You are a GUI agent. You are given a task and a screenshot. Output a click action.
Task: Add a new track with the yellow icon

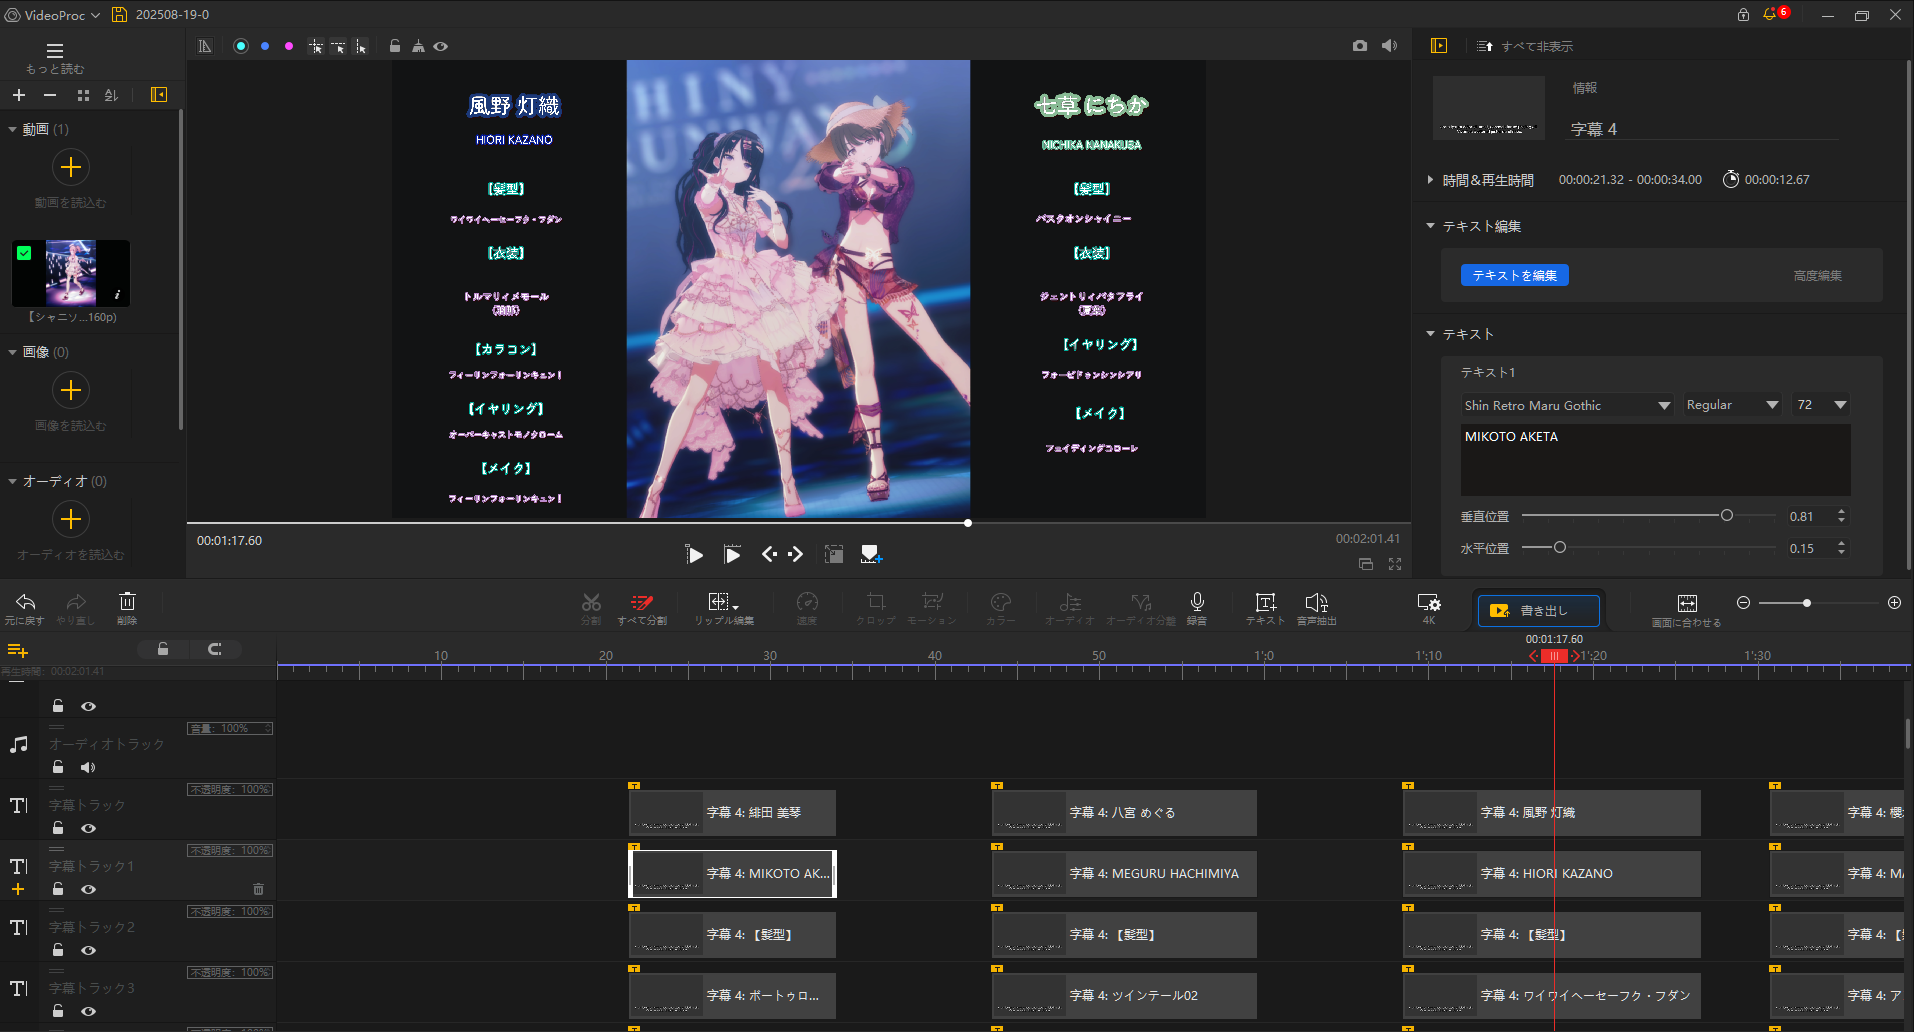pyautogui.click(x=17, y=650)
